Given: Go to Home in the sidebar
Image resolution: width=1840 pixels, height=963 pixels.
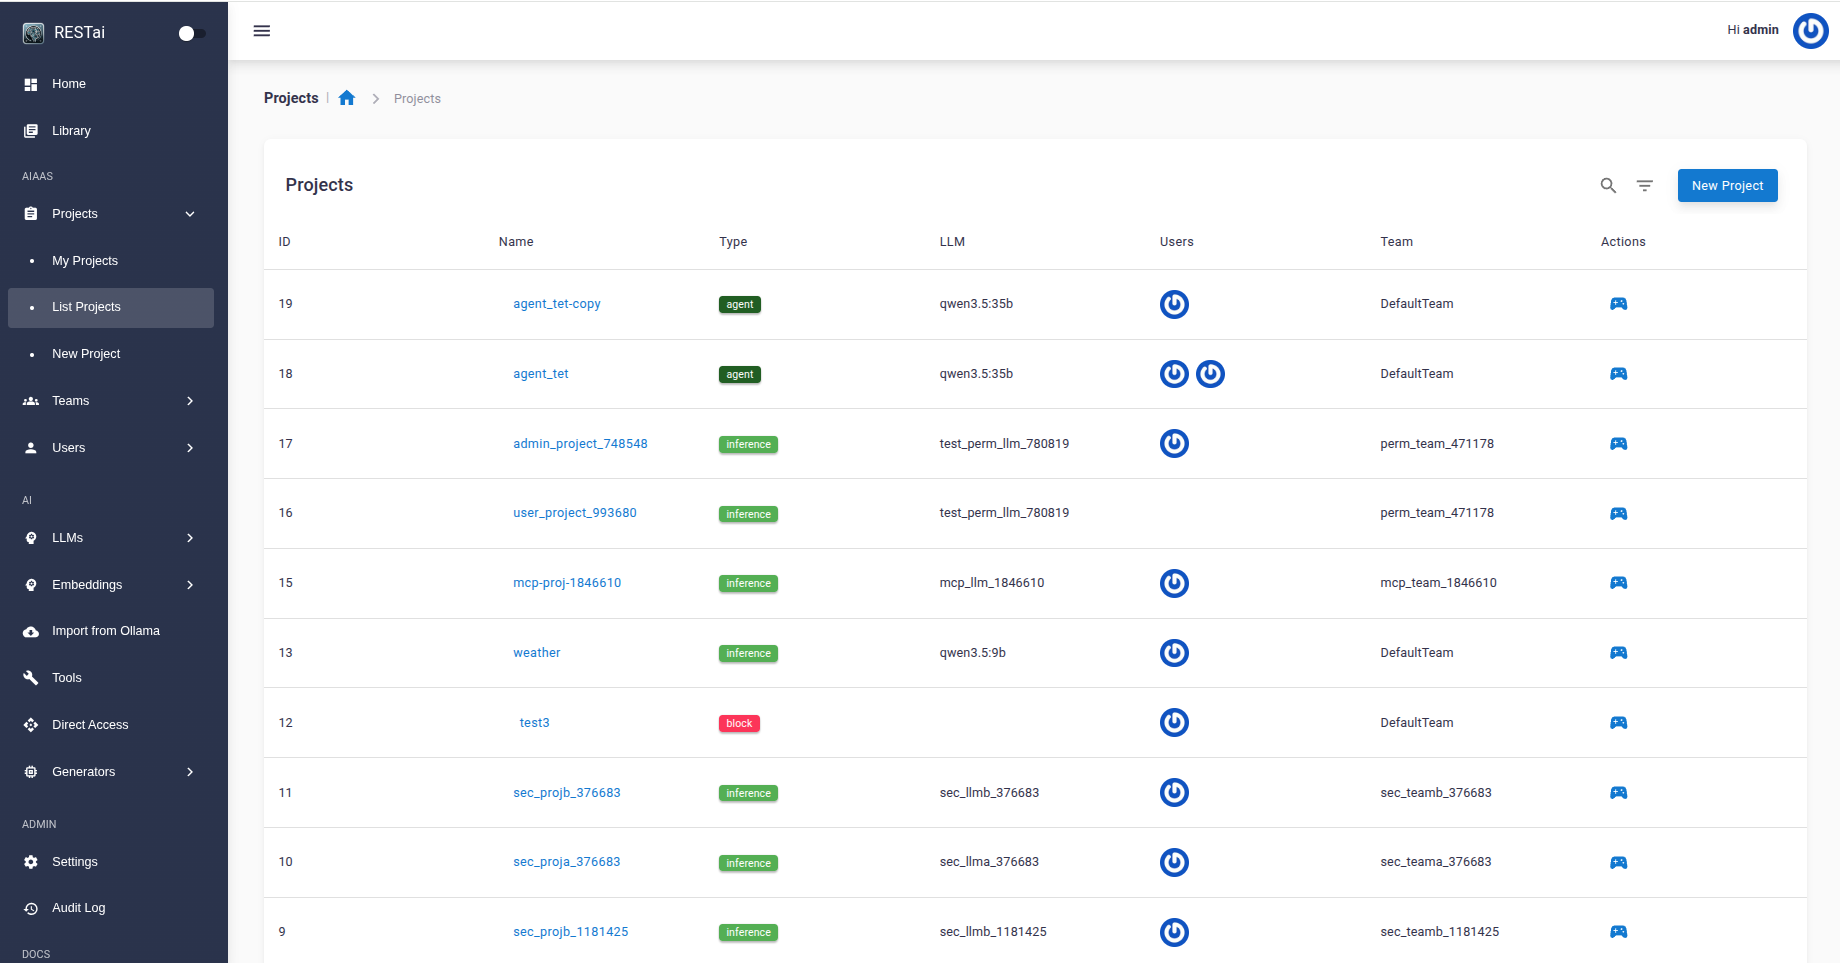Looking at the screenshot, I should (x=111, y=84).
